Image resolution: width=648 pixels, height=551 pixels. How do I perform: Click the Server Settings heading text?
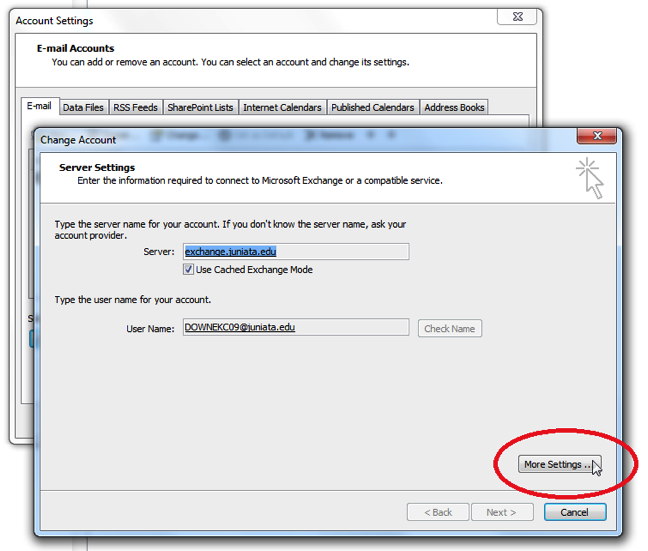(97, 167)
